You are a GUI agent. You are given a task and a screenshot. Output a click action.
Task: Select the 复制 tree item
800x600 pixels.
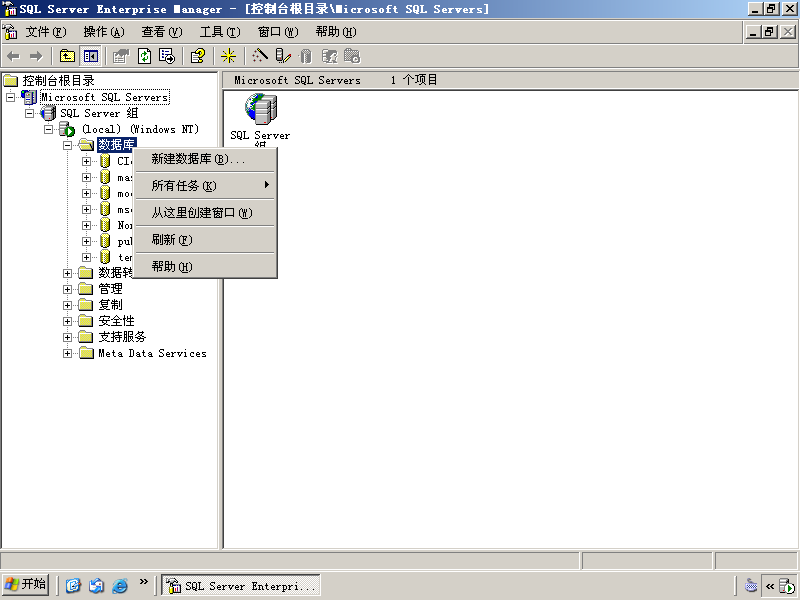110,305
